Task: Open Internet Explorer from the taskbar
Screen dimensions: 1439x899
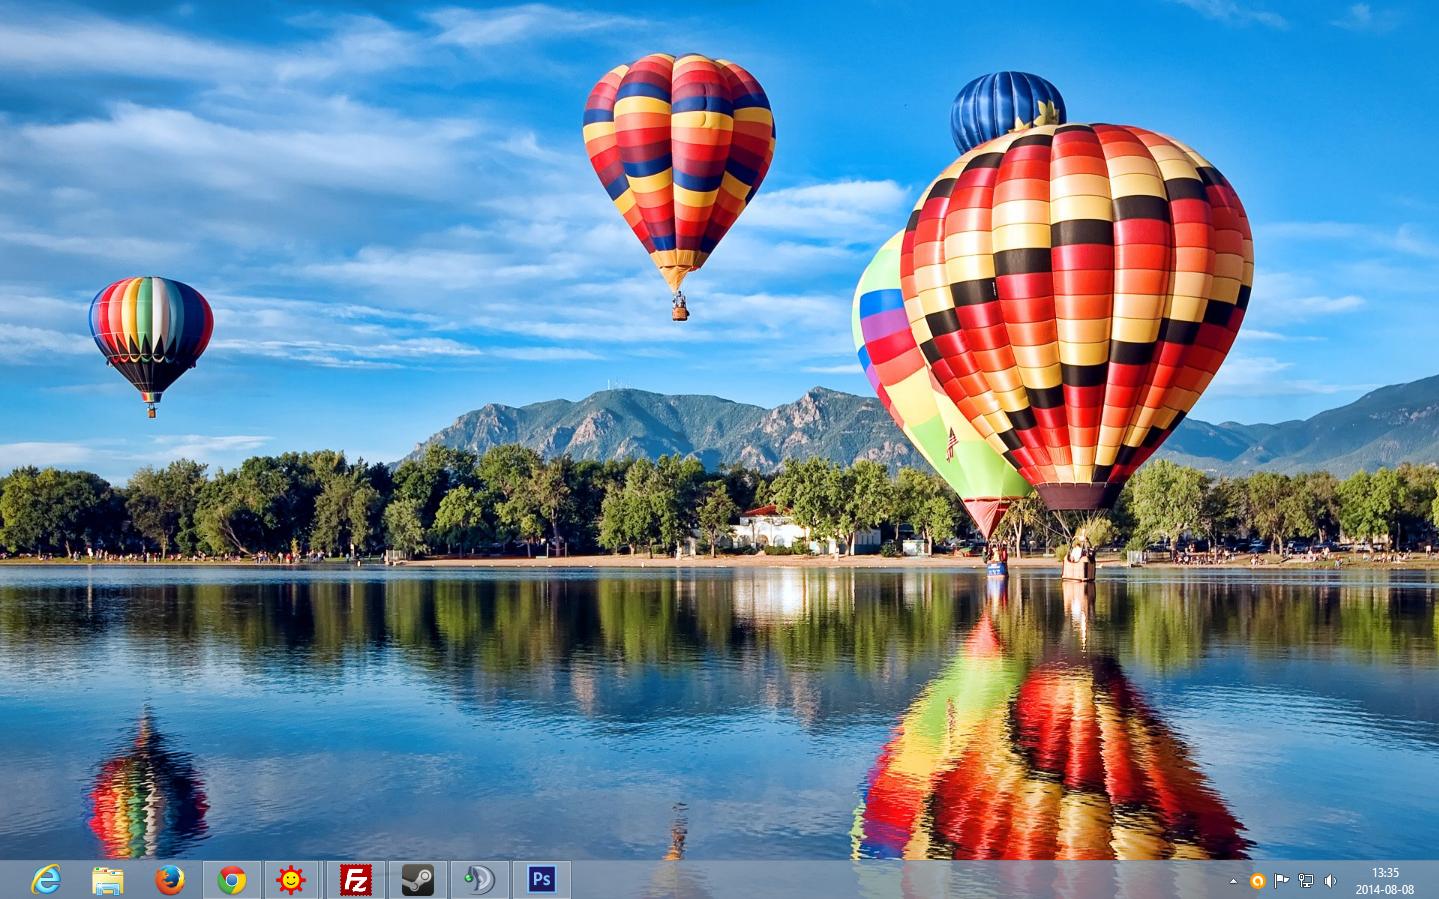Action: click(46, 880)
